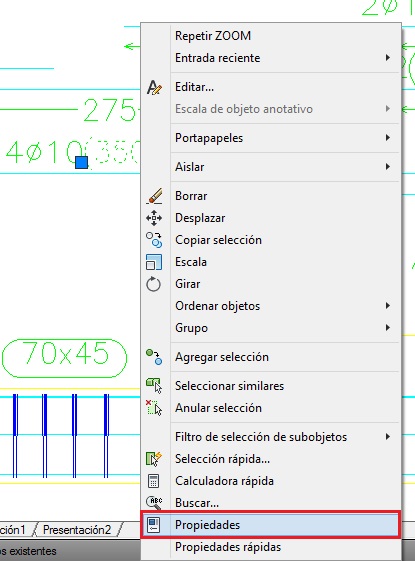The image size is (415, 561).
Task: Click the Borrar eraser icon
Action: 154,196
